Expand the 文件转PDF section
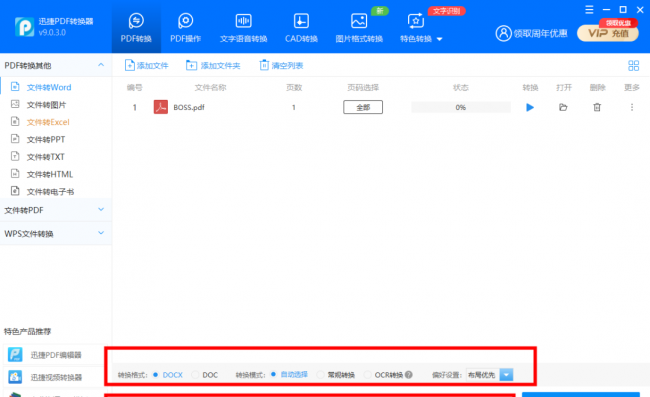The width and height of the screenshot is (650, 397). pyautogui.click(x=56, y=210)
